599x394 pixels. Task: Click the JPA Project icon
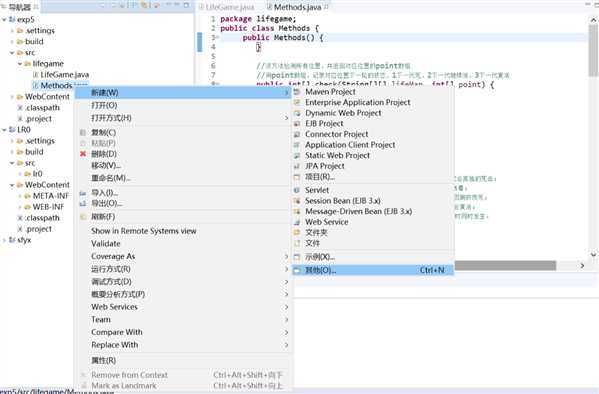297,166
